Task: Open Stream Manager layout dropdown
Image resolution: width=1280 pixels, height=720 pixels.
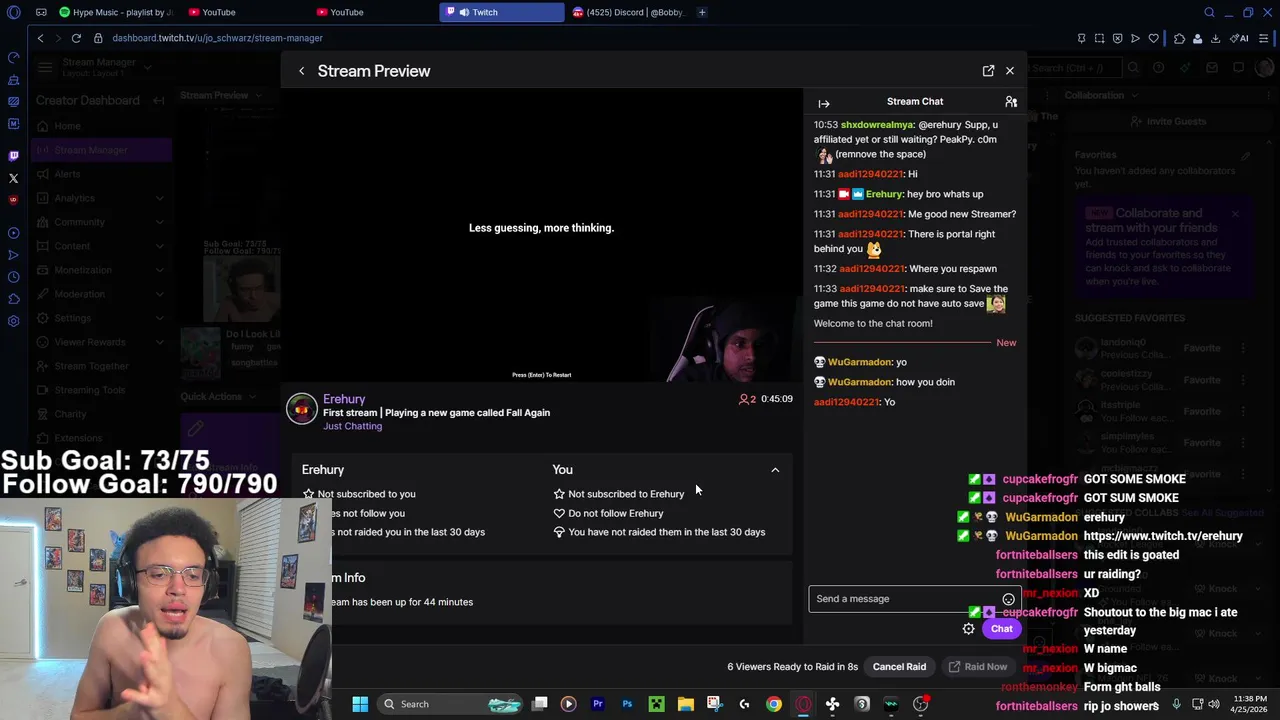Action: point(147,67)
